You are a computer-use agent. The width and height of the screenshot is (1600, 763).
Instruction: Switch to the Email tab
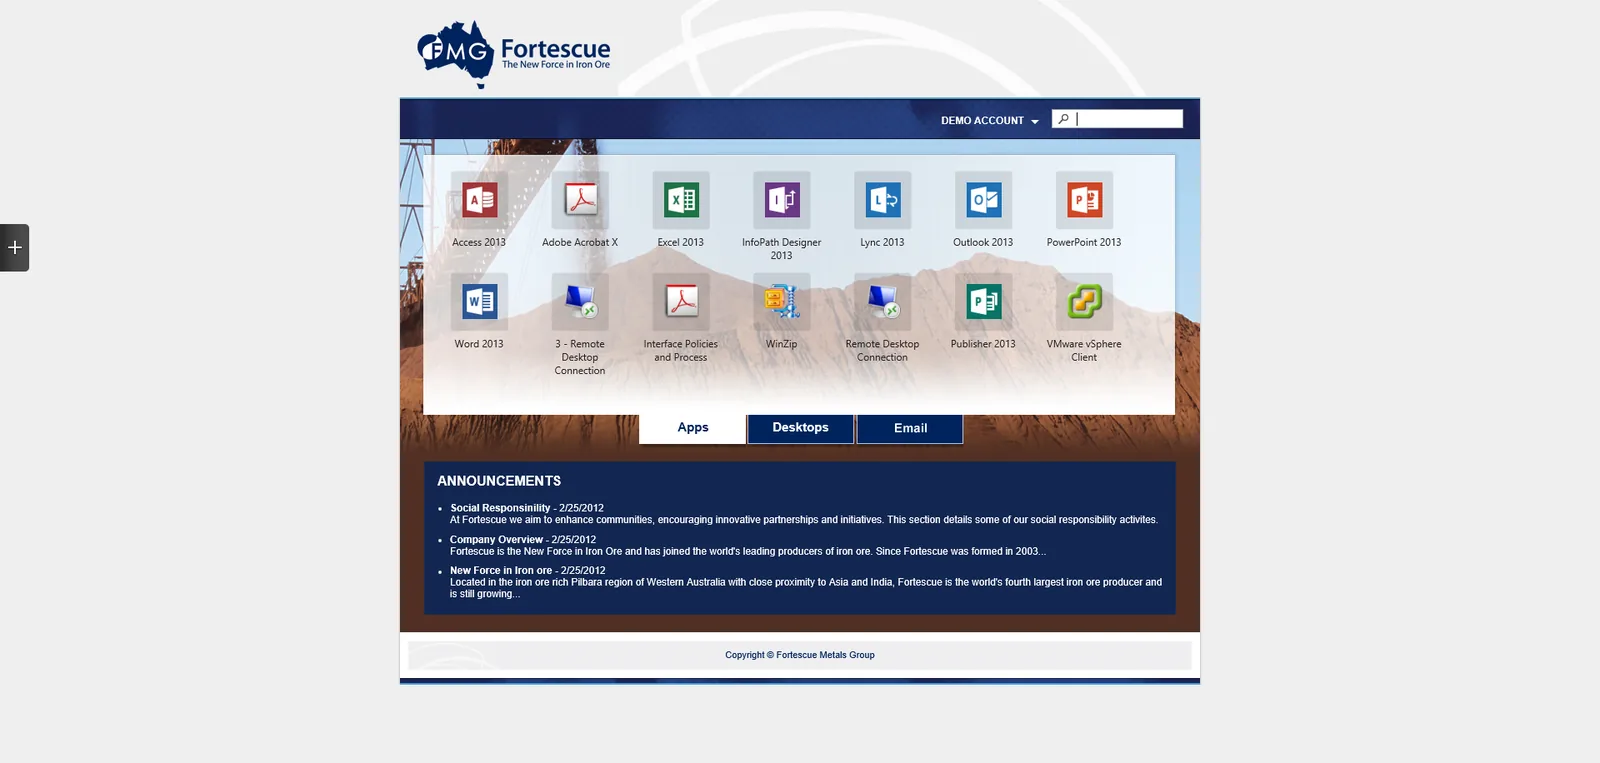910,428
